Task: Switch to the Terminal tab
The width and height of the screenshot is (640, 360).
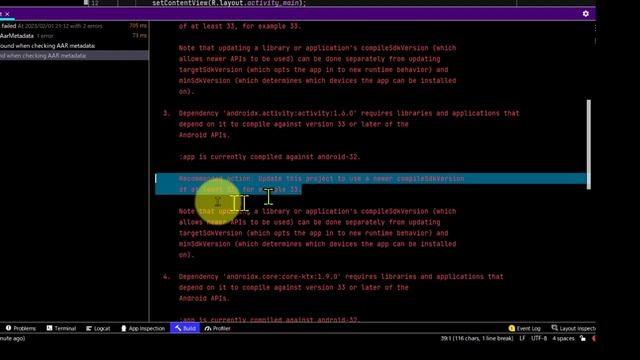Action: pyautogui.click(x=61, y=328)
